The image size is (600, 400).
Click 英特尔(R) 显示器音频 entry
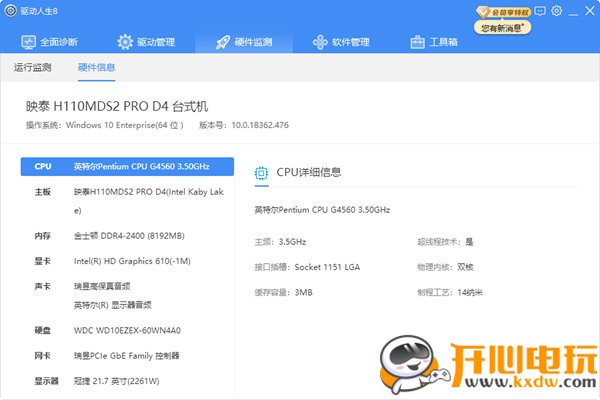point(112,305)
